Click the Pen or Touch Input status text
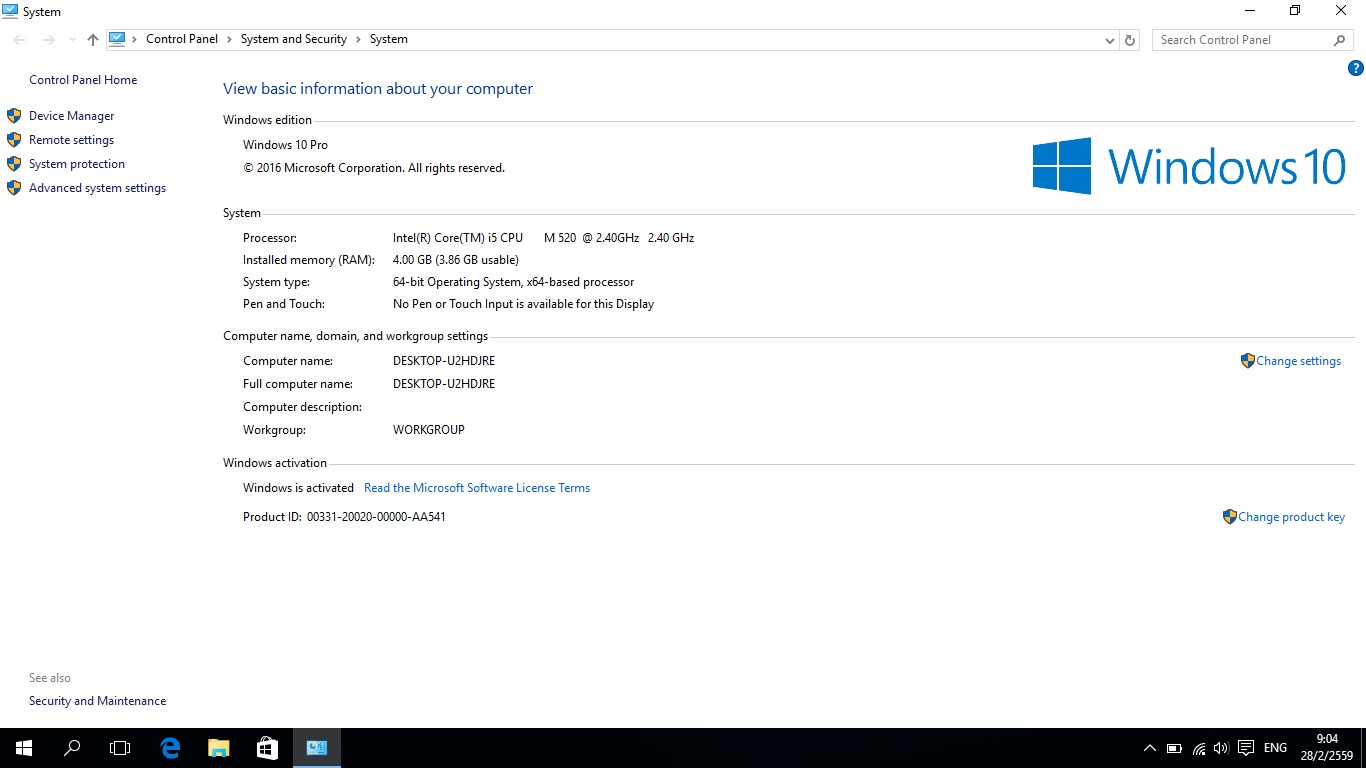 (x=523, y=304)
